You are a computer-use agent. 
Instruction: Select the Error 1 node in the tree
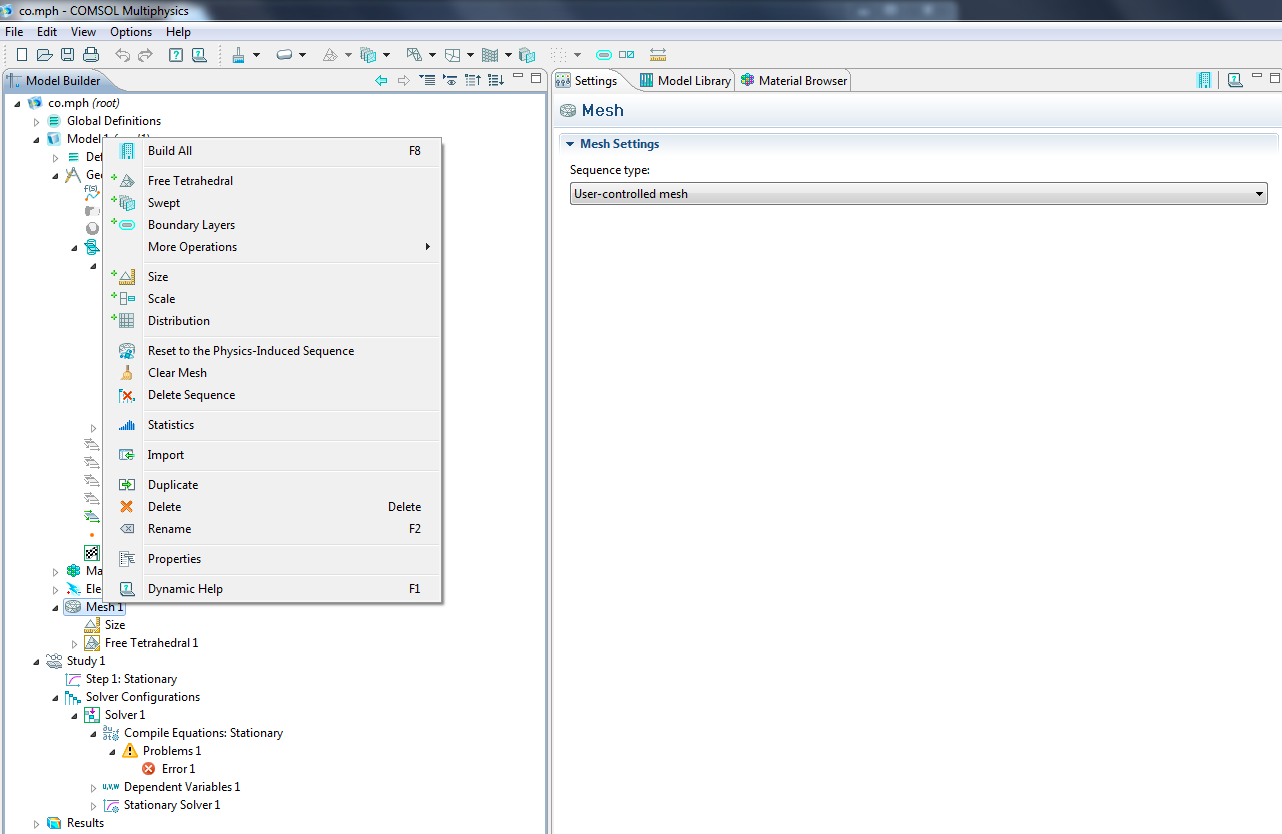point(178,769)
